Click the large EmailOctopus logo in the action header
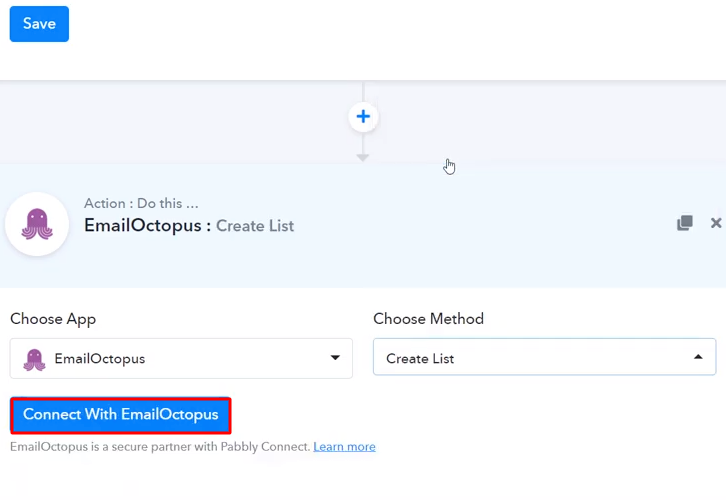This screenshot has width=726, height=500. (37, 224)
